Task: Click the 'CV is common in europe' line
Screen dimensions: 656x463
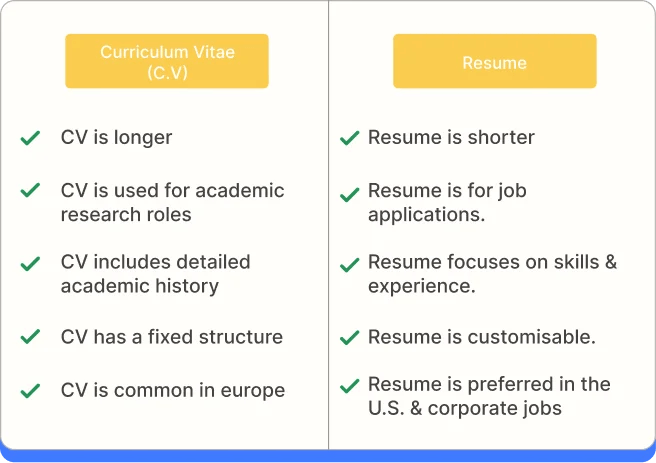Action: tap(173, 391)
